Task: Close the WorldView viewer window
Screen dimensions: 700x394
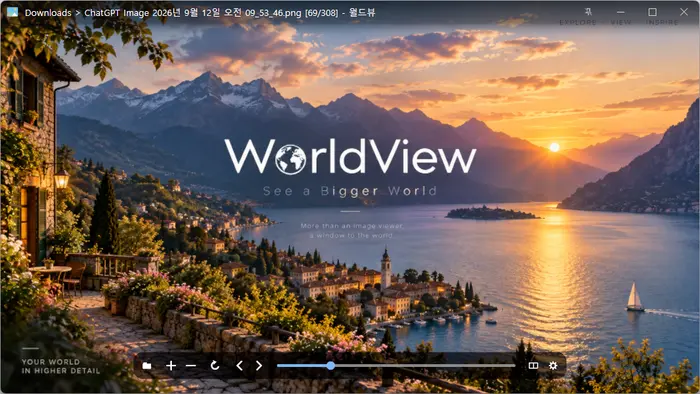Action: point(684,12)
